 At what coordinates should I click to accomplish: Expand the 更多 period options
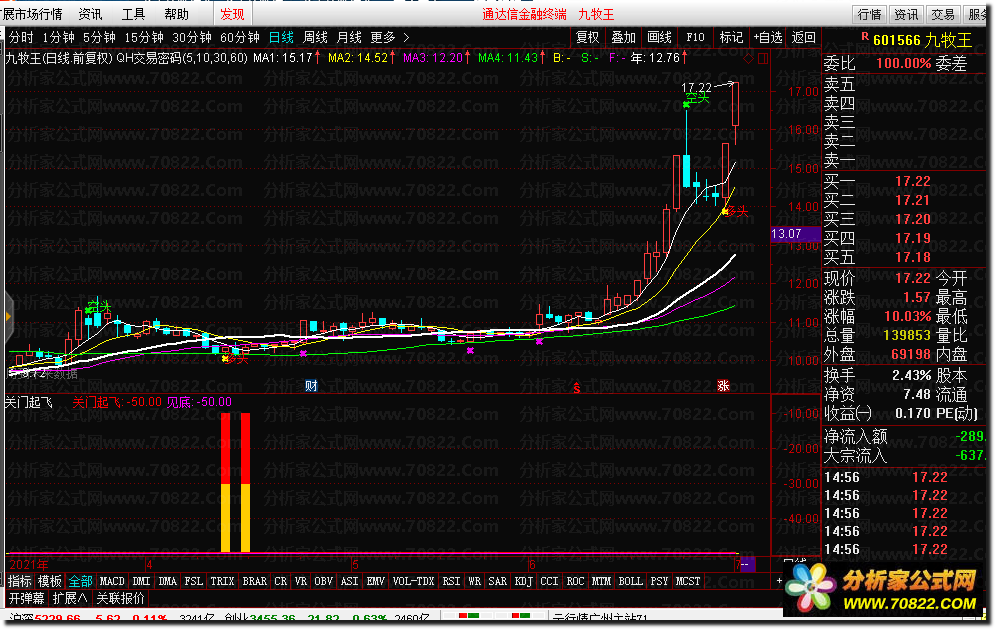[382, 37]
